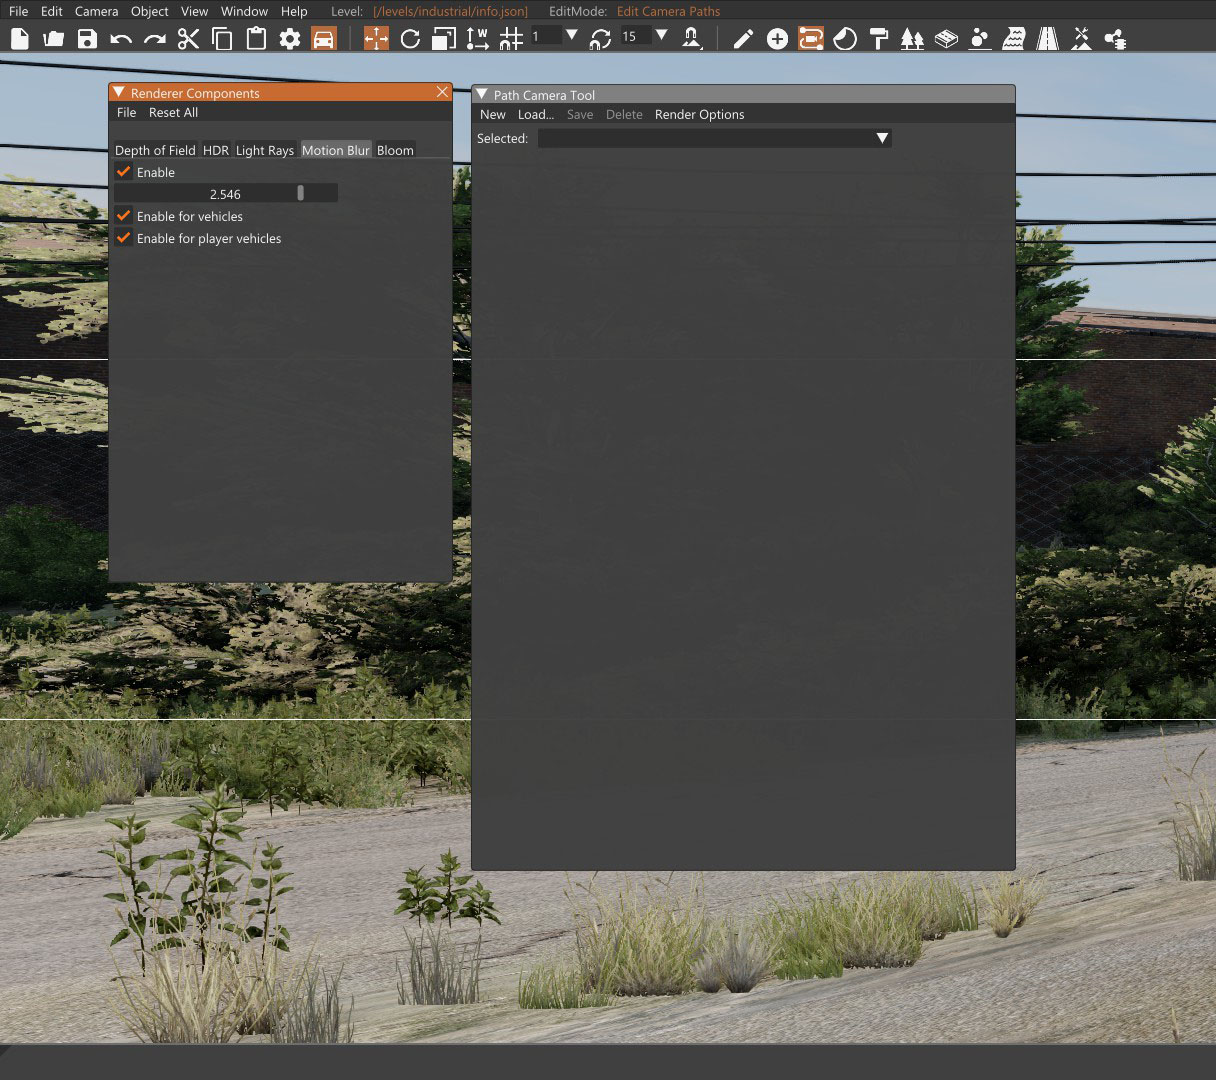This screenshot has height=1080, width=1216.
Task: Switch to Light Rays tab
Action: click(265, 150)
